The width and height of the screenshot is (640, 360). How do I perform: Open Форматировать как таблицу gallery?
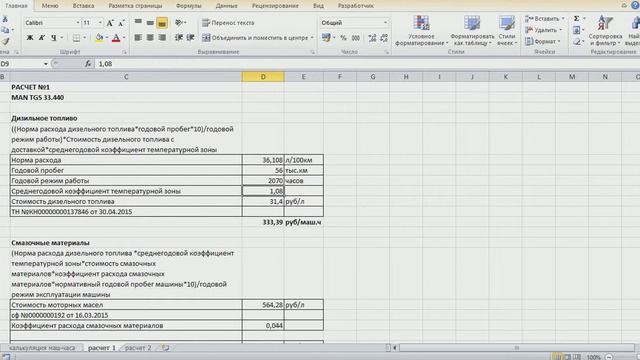472,31
